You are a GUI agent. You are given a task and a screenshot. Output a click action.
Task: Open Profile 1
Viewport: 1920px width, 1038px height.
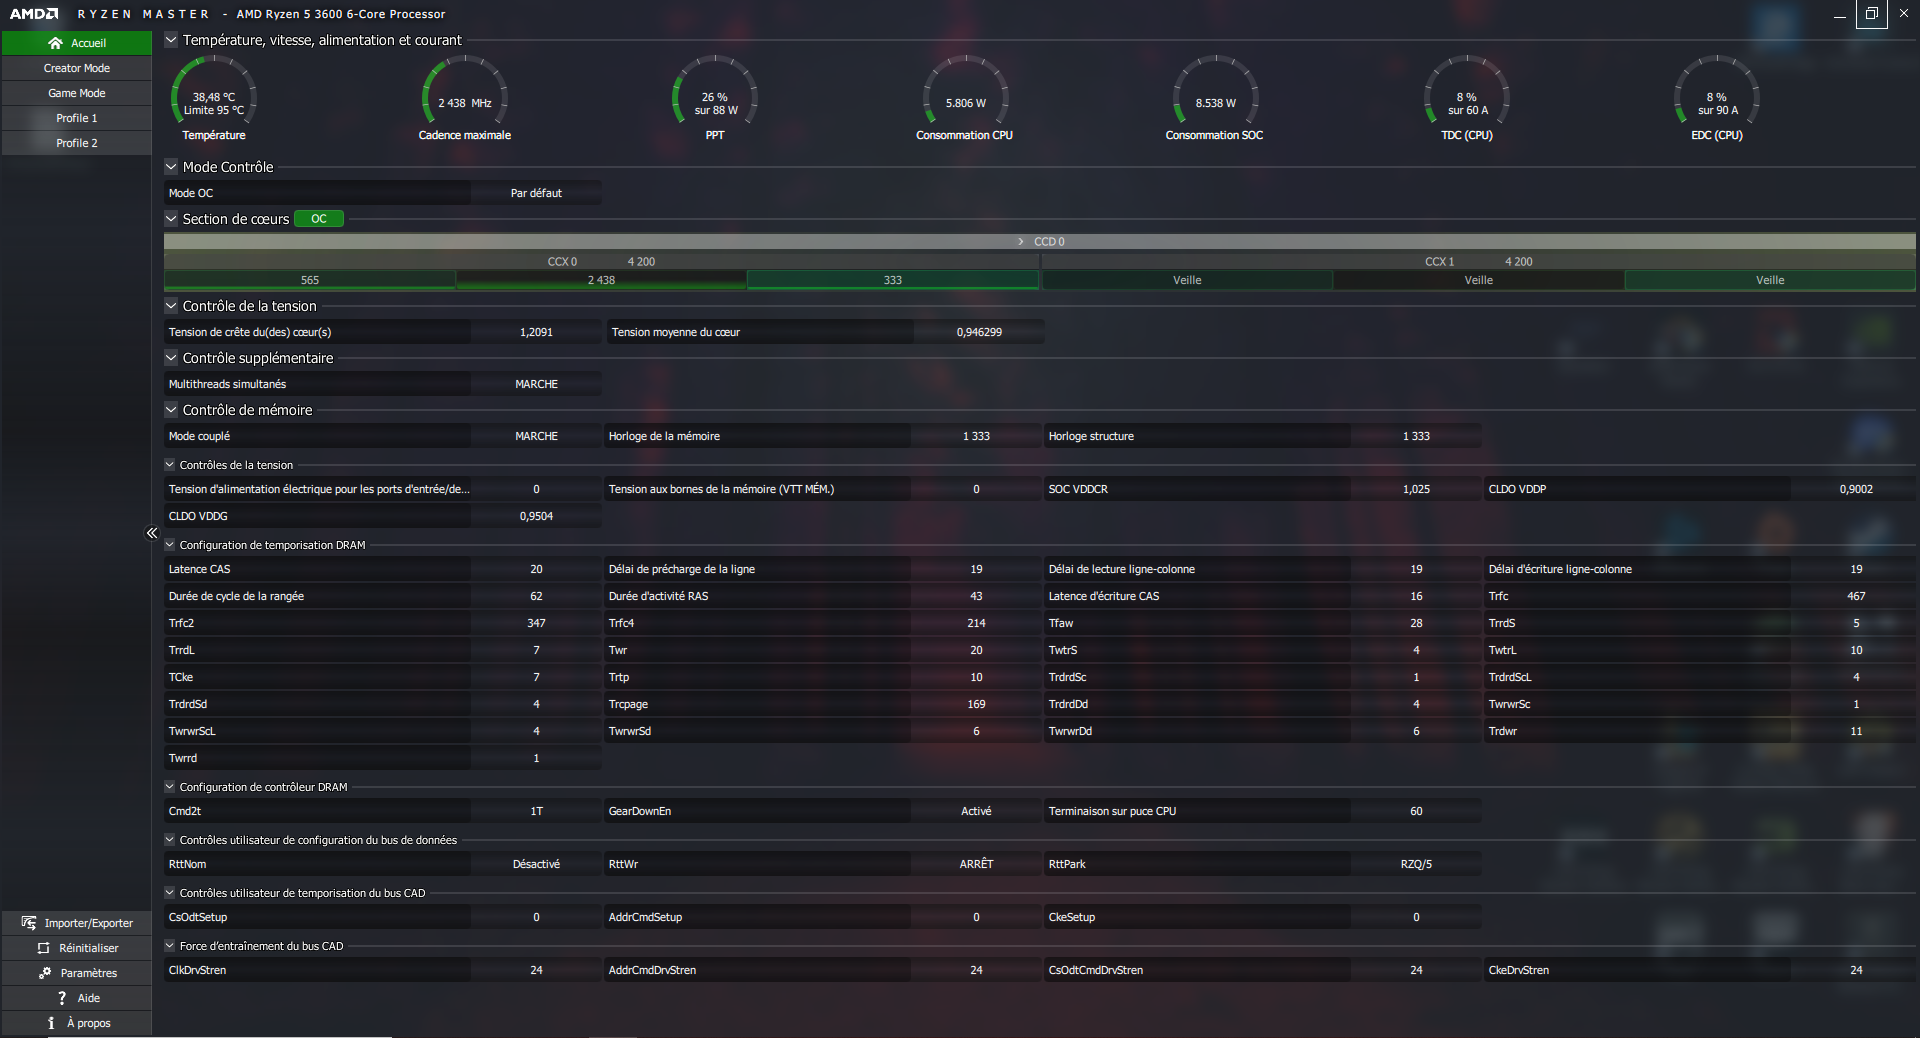coord(77,118)
